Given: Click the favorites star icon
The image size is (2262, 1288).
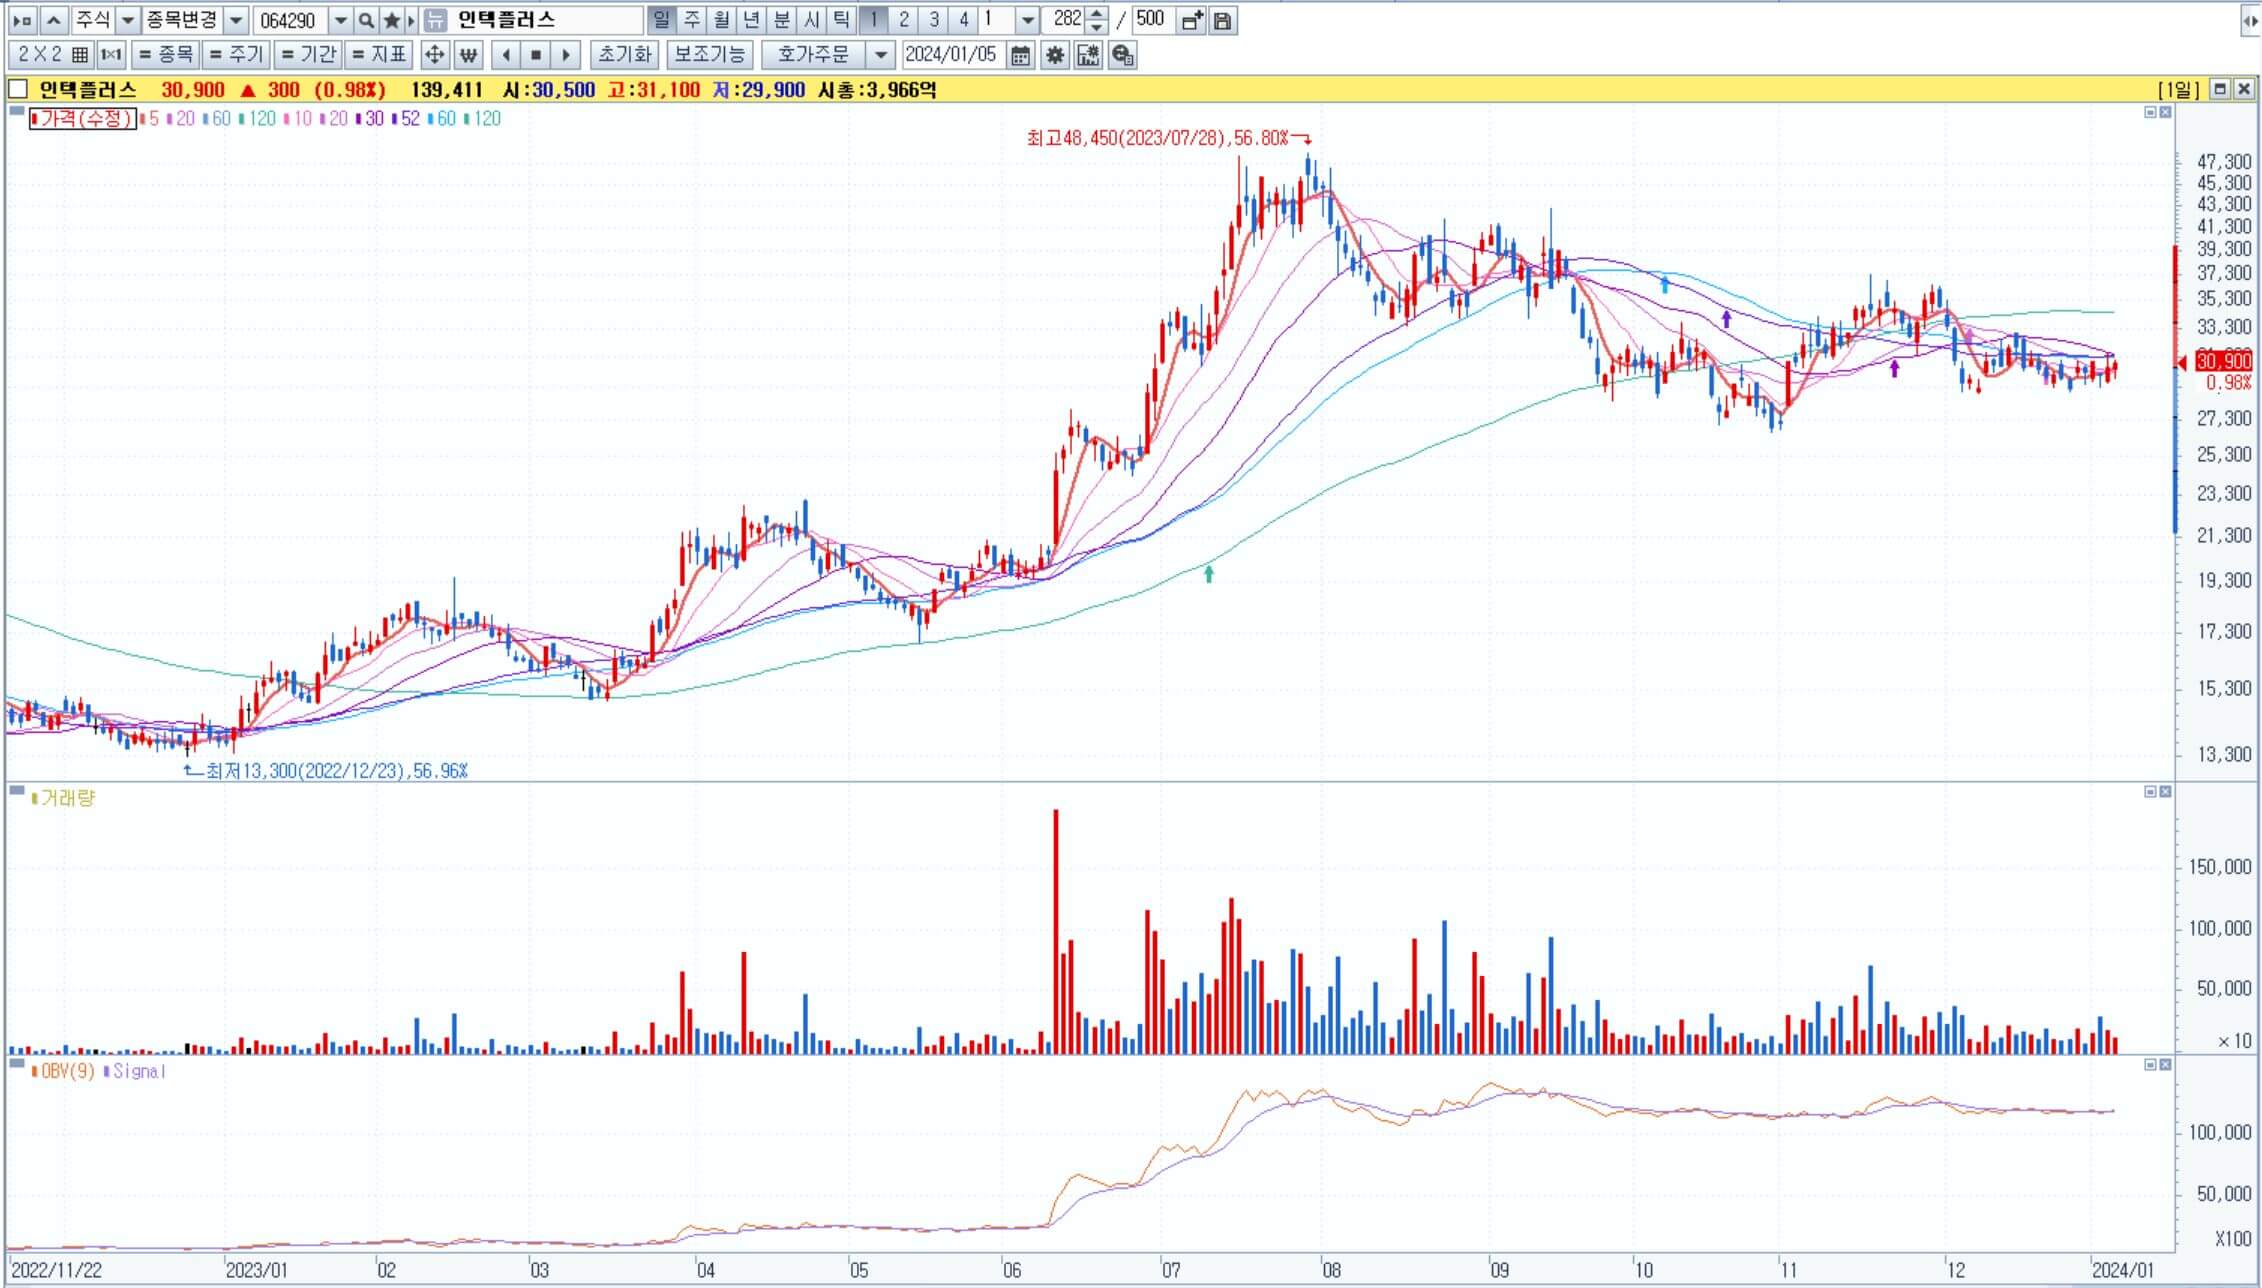Looking at the screenshot, I should click(392, 20).
